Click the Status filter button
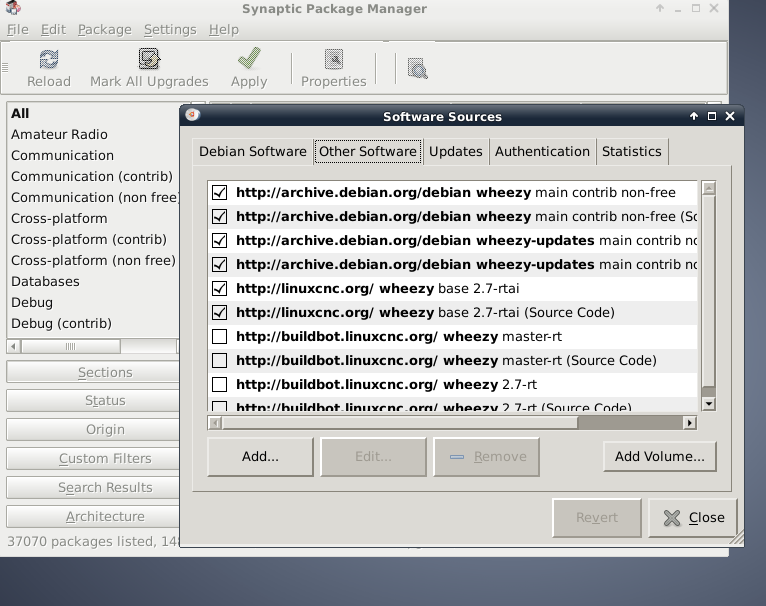The width and height of the screenshot is (766, 606). (94, 401)
